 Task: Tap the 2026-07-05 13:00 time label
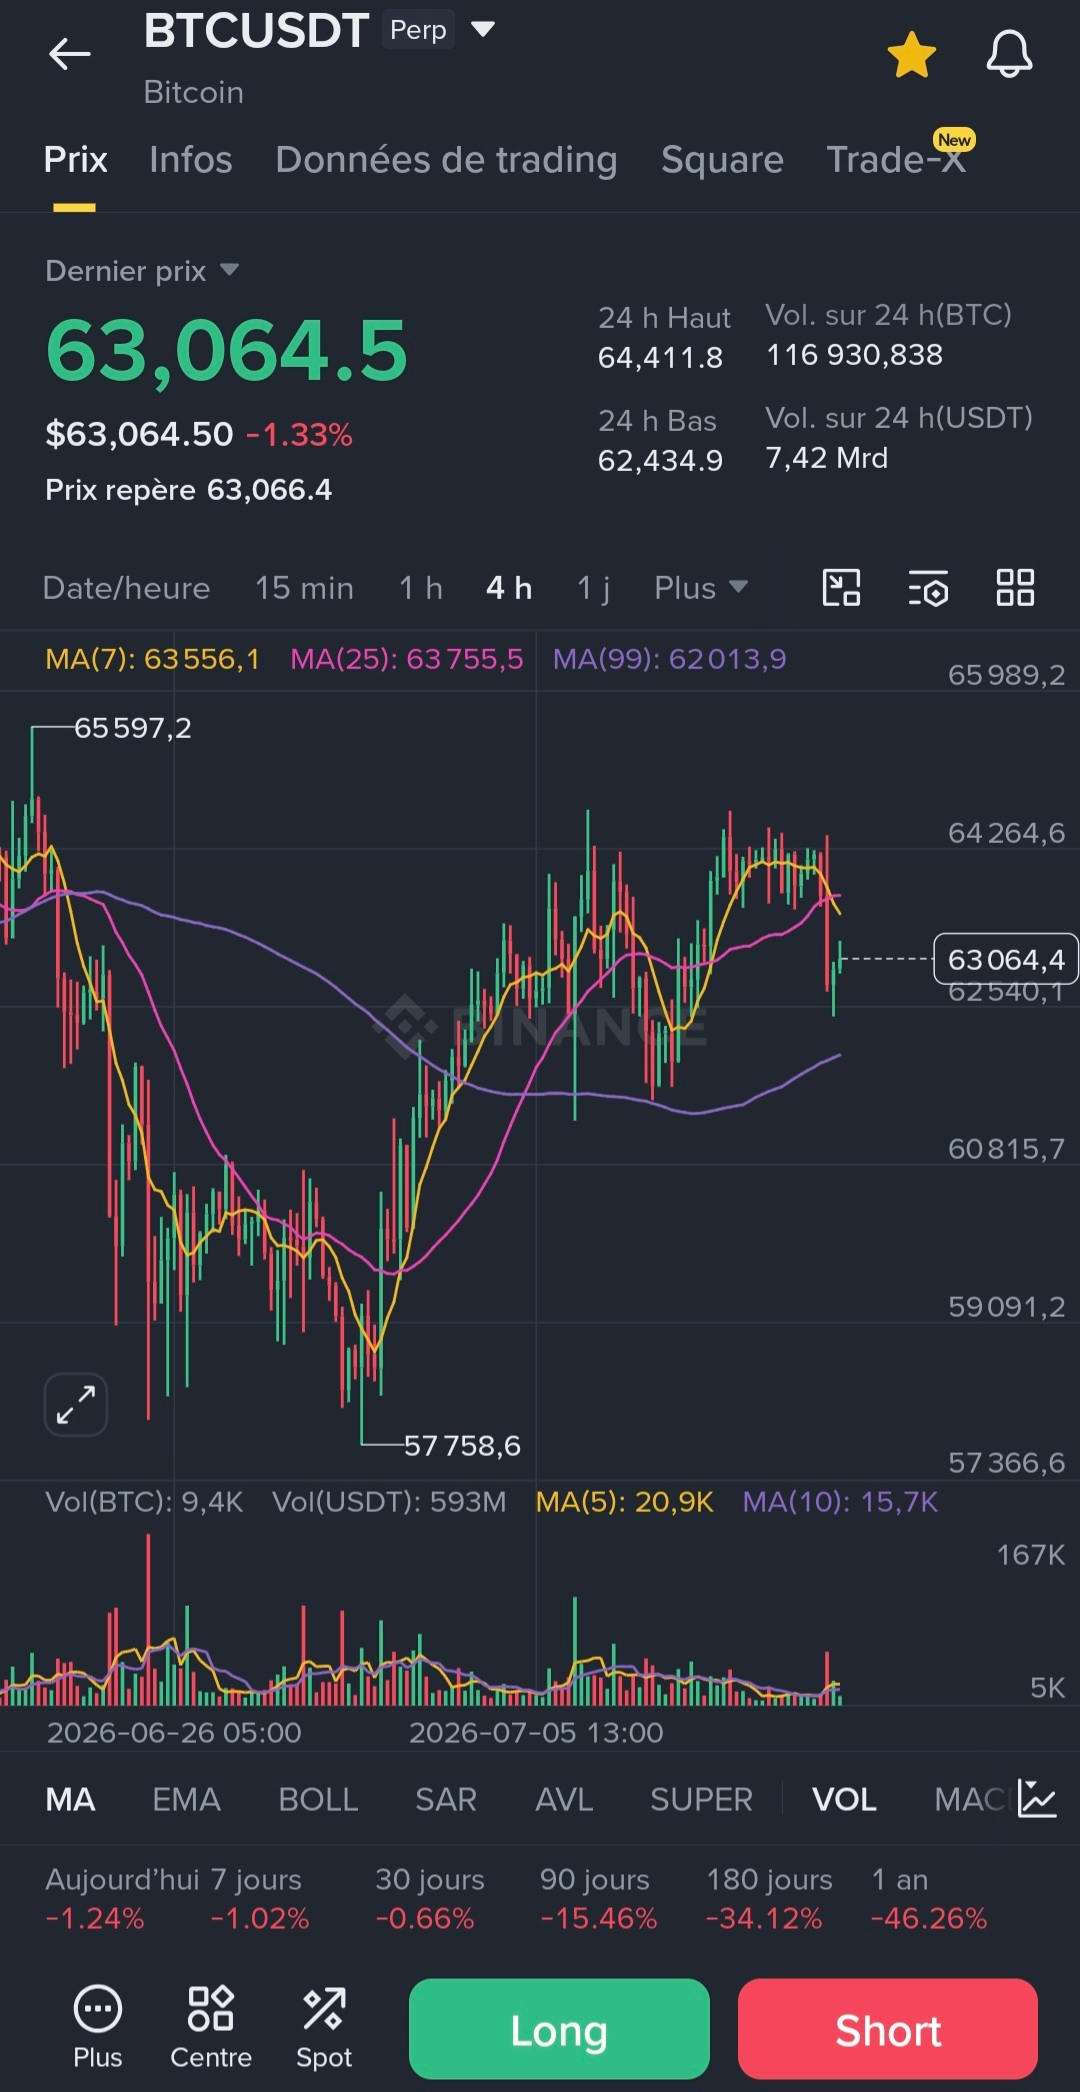[536, 1732]
